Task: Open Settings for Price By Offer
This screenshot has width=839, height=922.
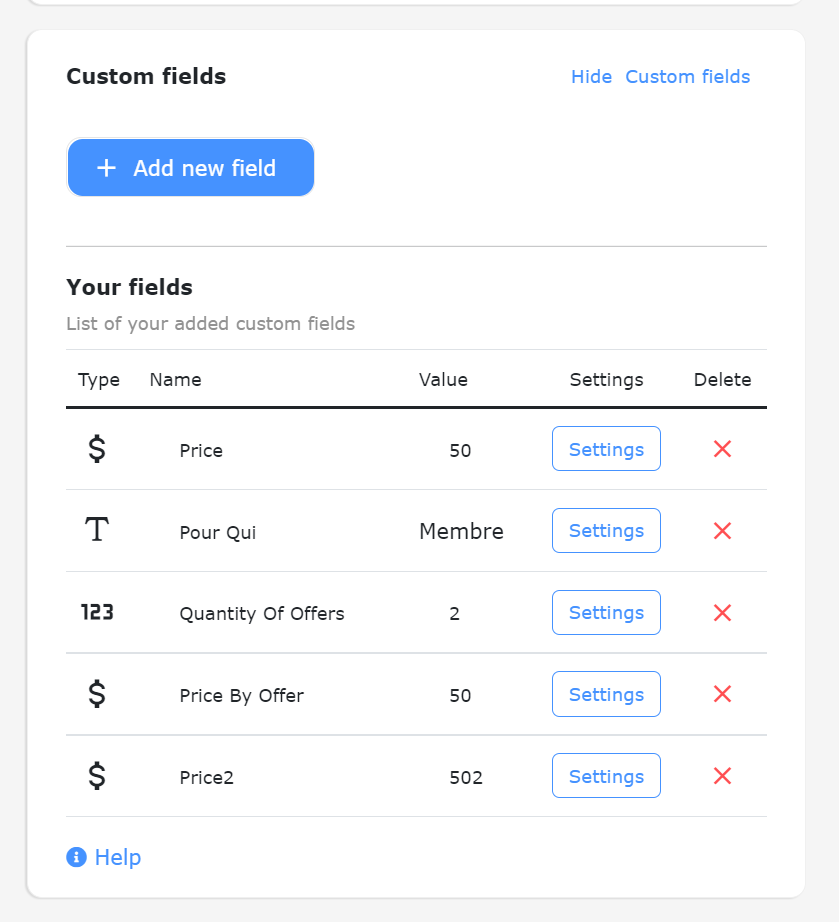Action: coord(606,693)
